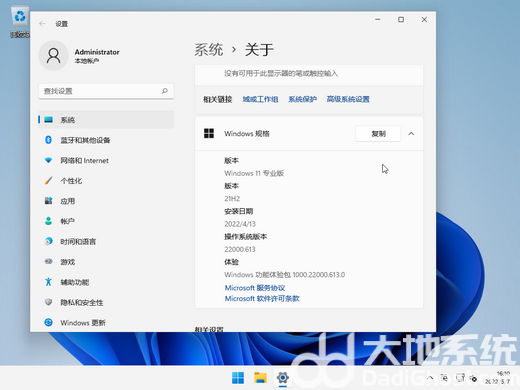Click the volume icon in system tray

[x=473, y=378]
